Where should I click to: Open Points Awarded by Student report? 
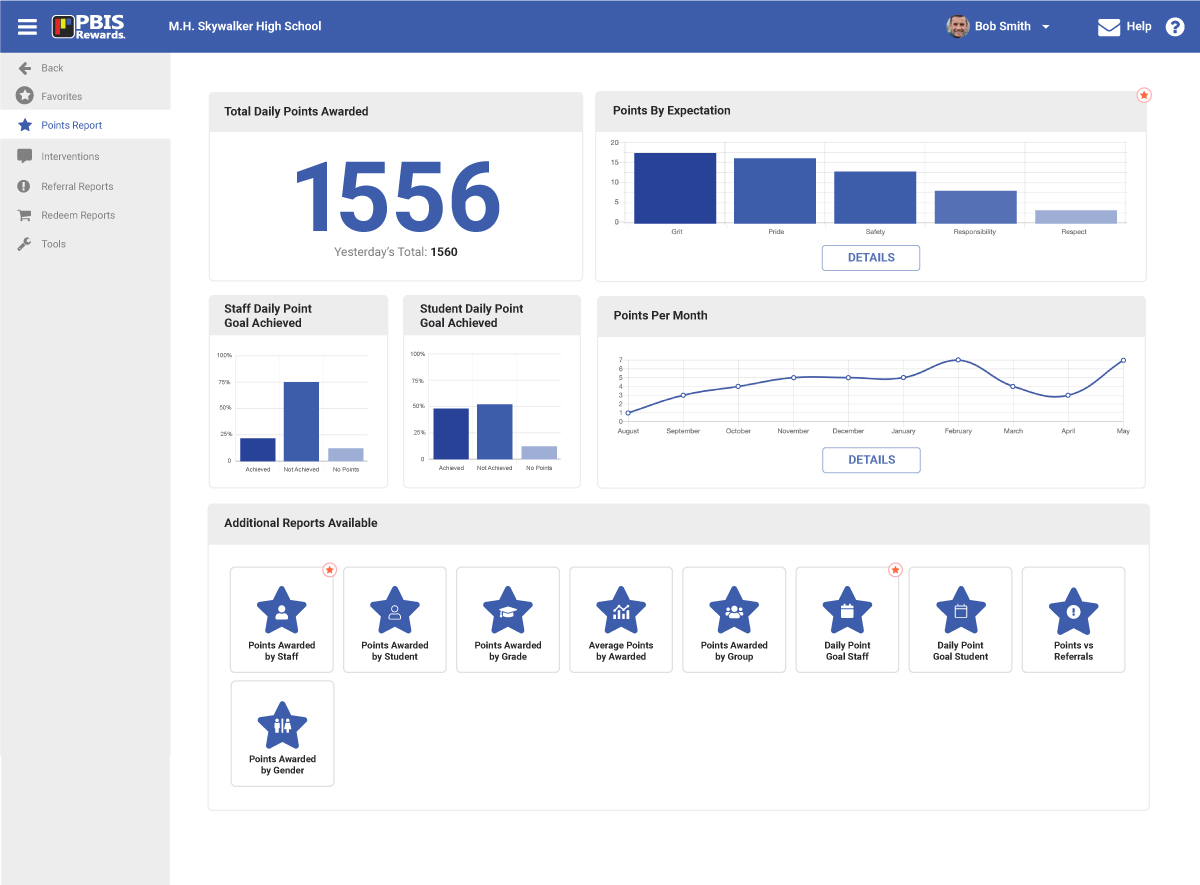(395, 619)
